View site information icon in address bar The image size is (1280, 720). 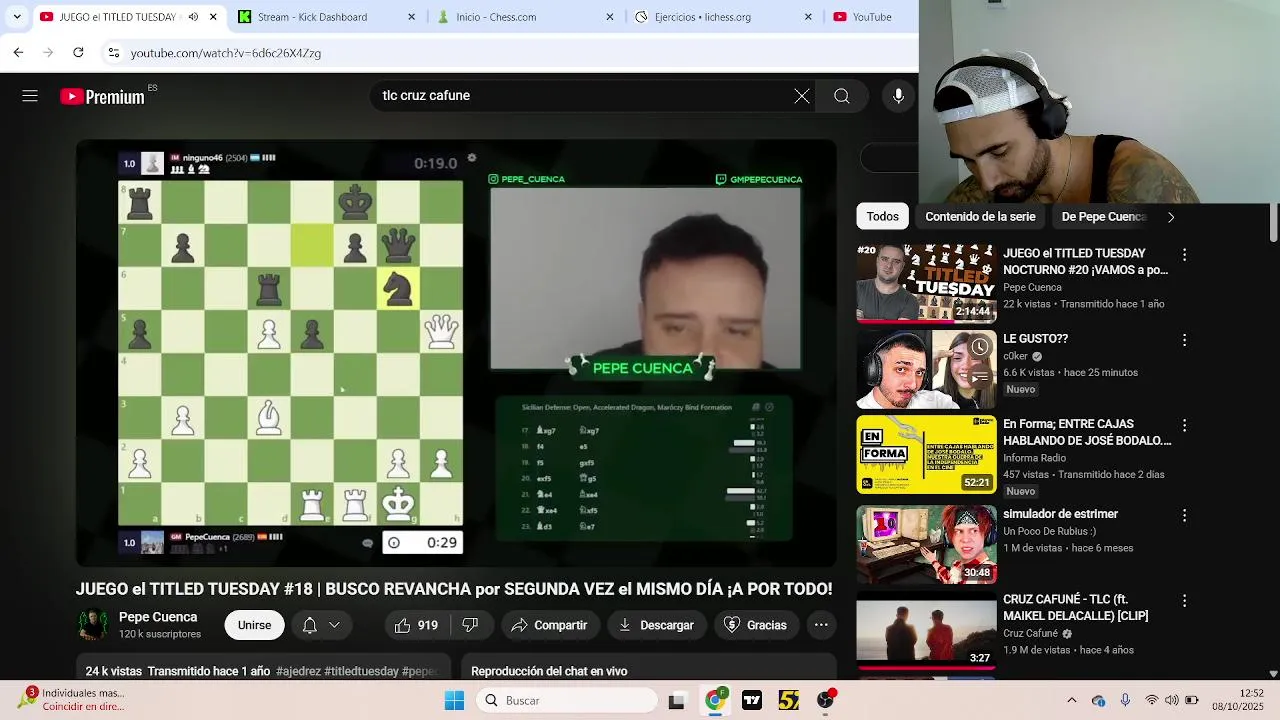click(x=114, y=53)
